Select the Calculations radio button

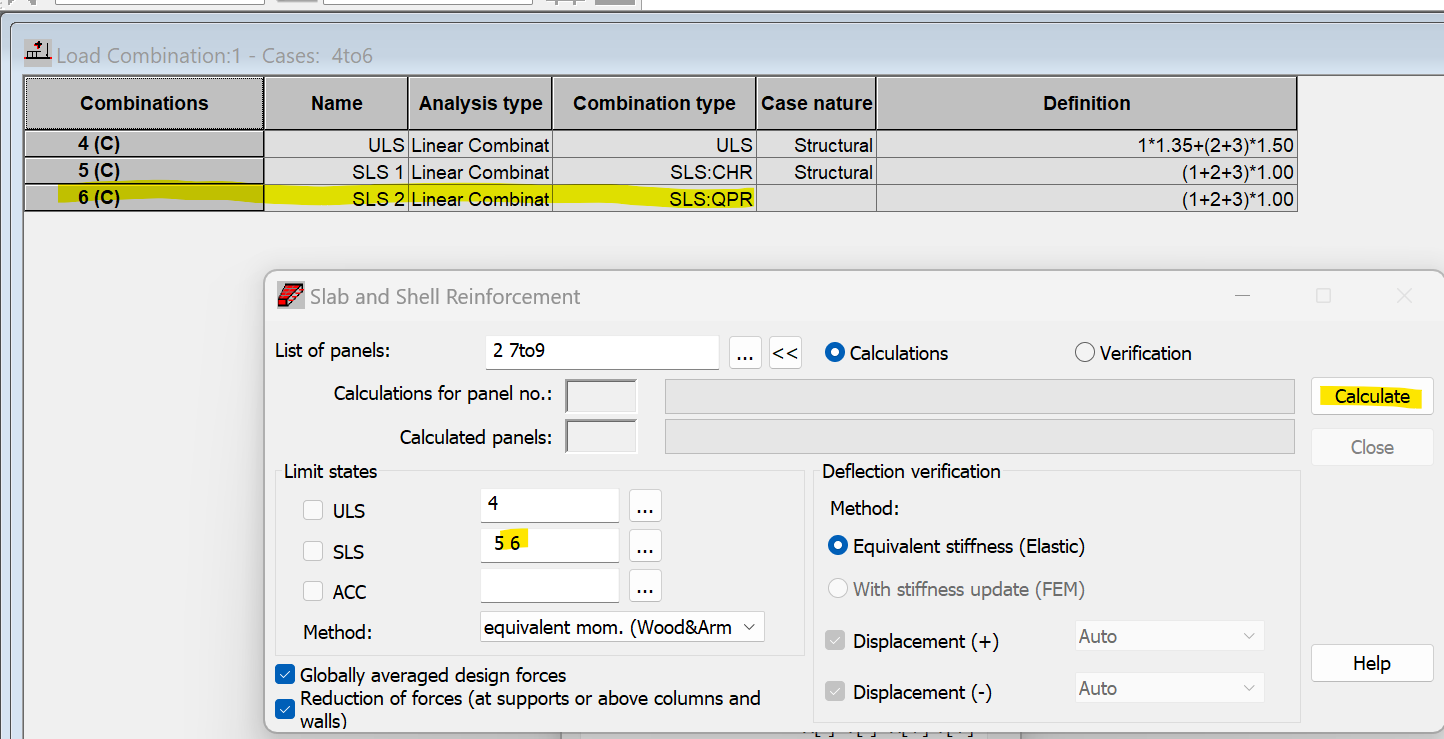coord(834,353)
